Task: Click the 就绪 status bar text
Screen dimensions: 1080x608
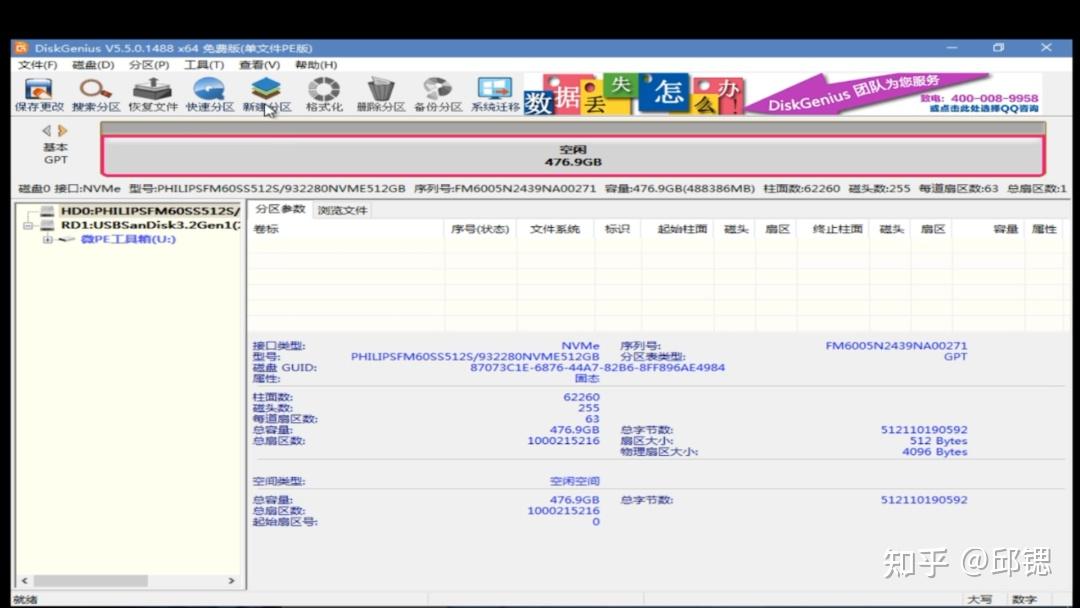Action: (x=25, y=600)
